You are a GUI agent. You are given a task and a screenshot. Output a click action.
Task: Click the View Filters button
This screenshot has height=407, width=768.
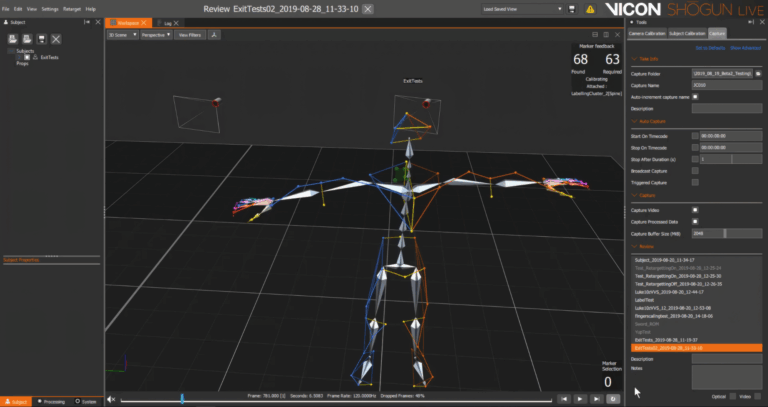pyautogui.click(x=190, y=34)
